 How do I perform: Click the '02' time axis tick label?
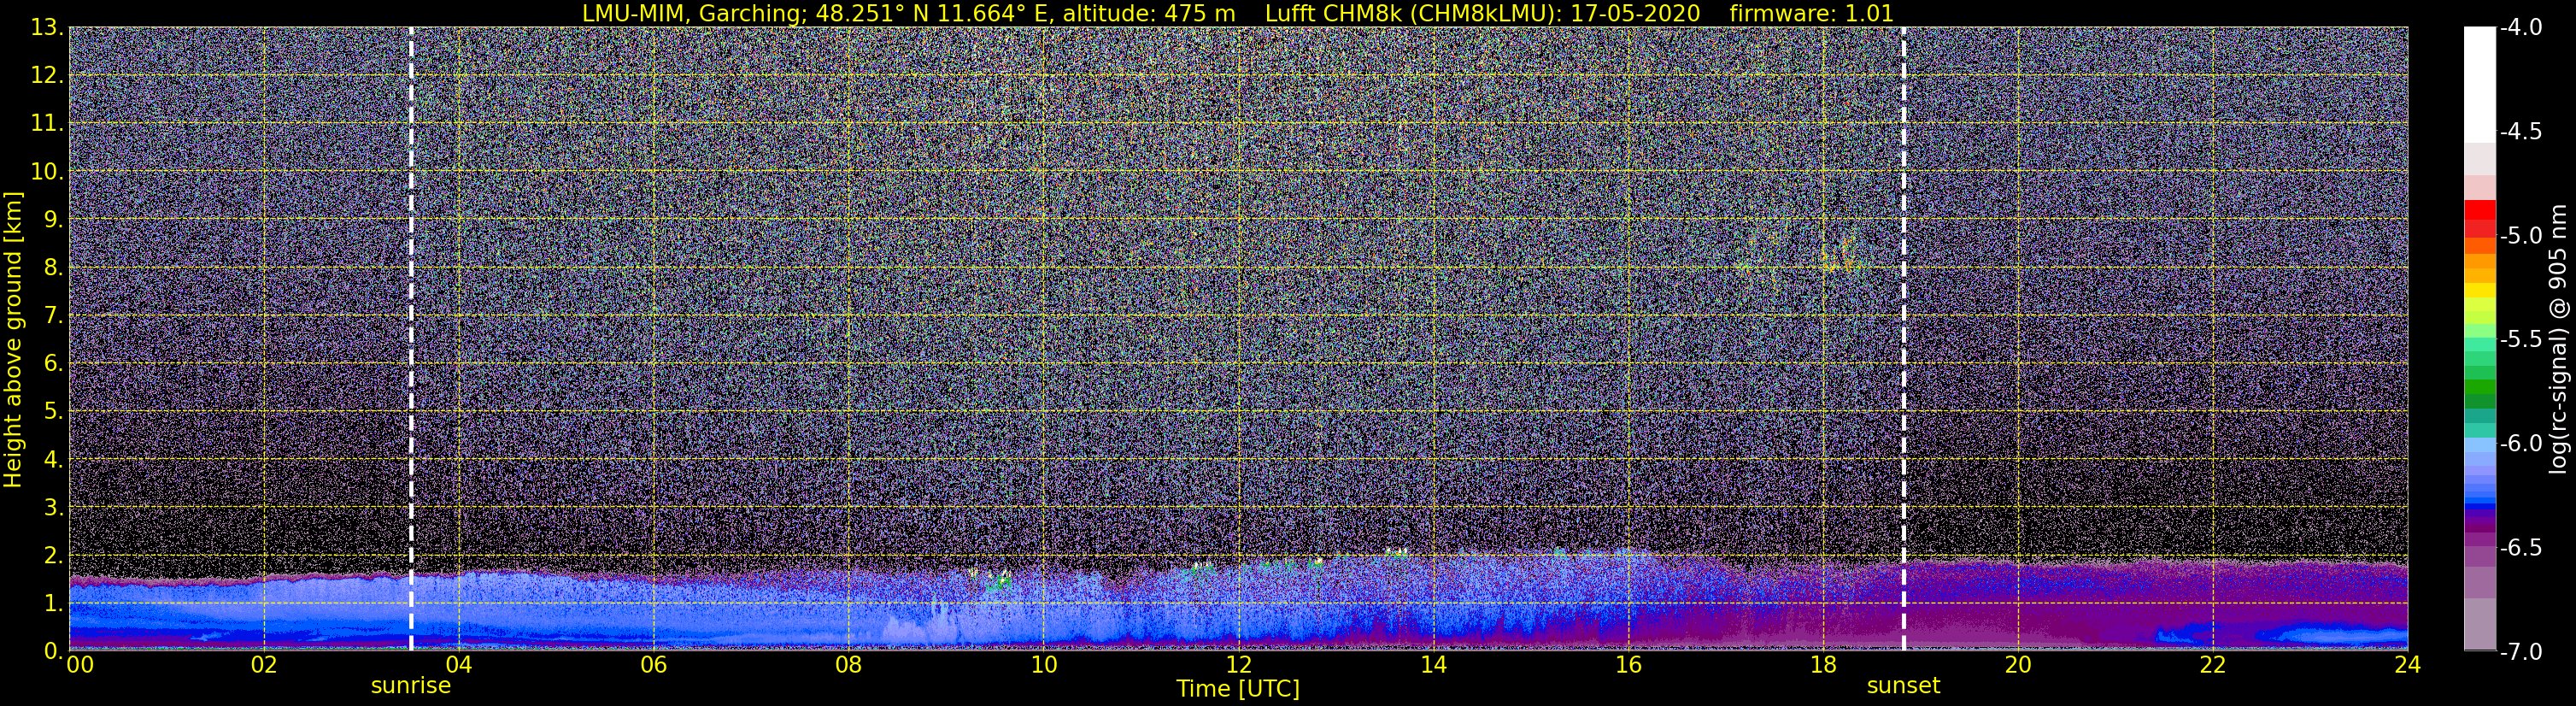tap(263, 665)
